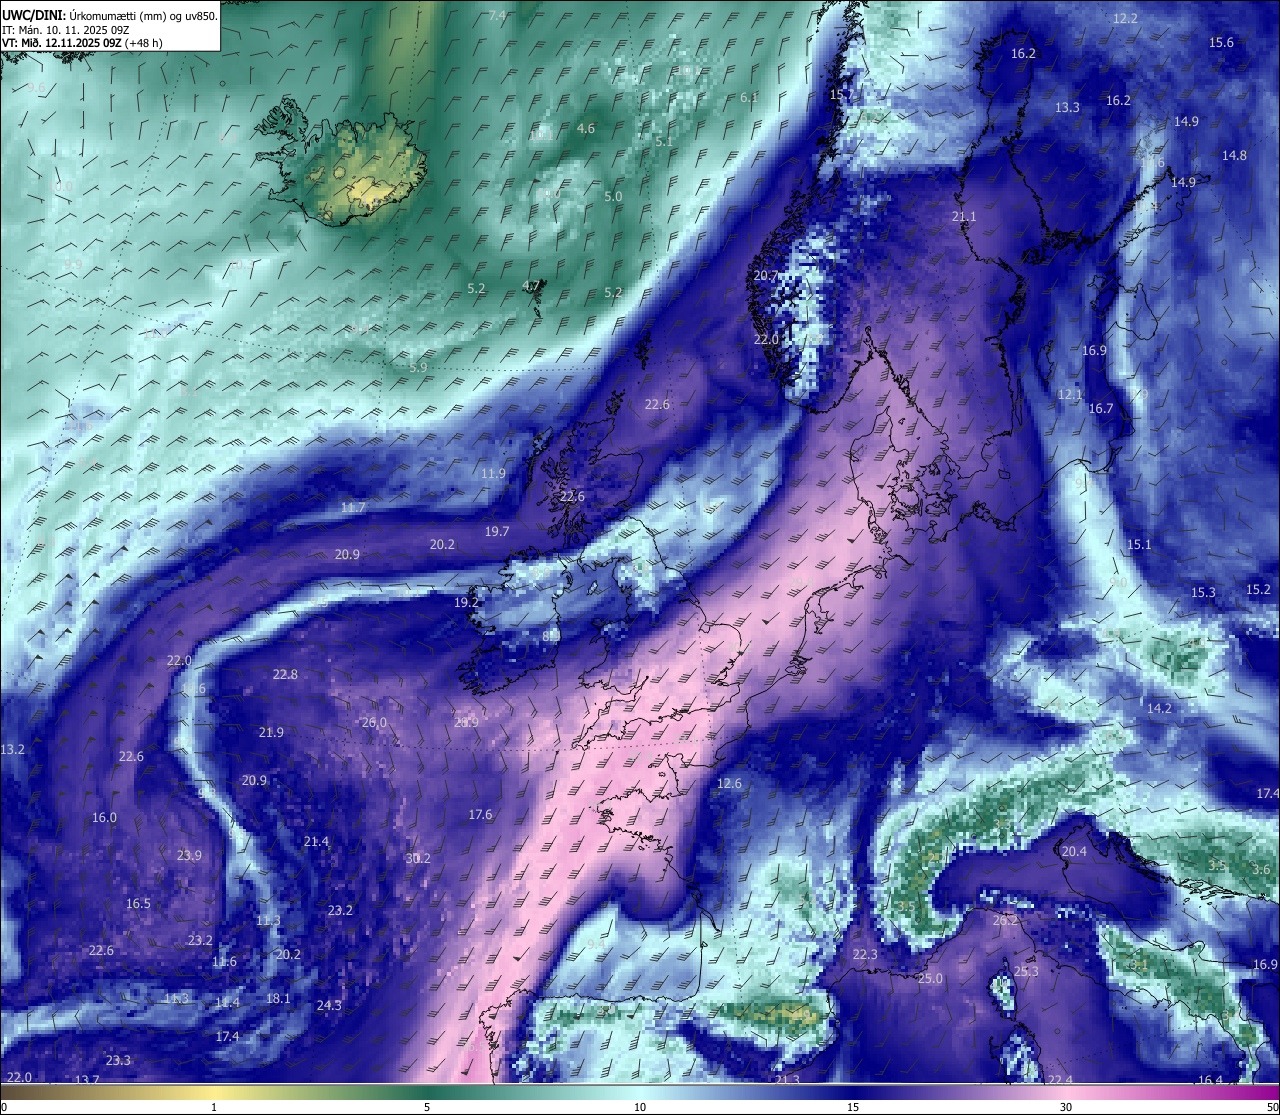
Task: Click the value label 21.4
Action: point(316,841)
